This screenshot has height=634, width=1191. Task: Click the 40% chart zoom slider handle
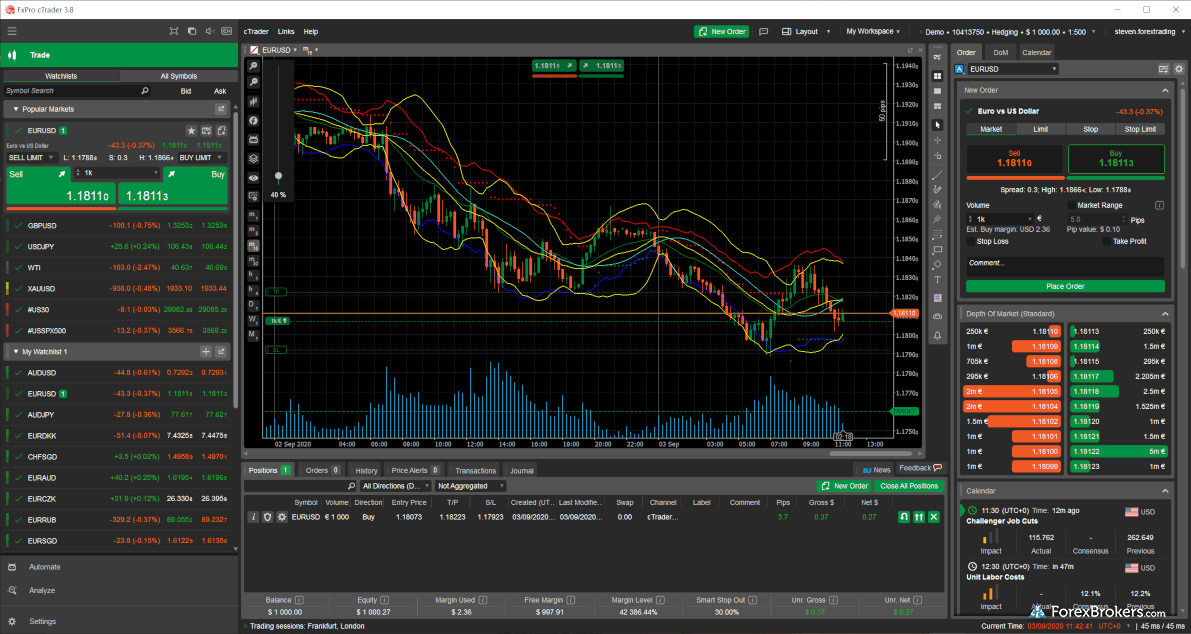point(278,176)
